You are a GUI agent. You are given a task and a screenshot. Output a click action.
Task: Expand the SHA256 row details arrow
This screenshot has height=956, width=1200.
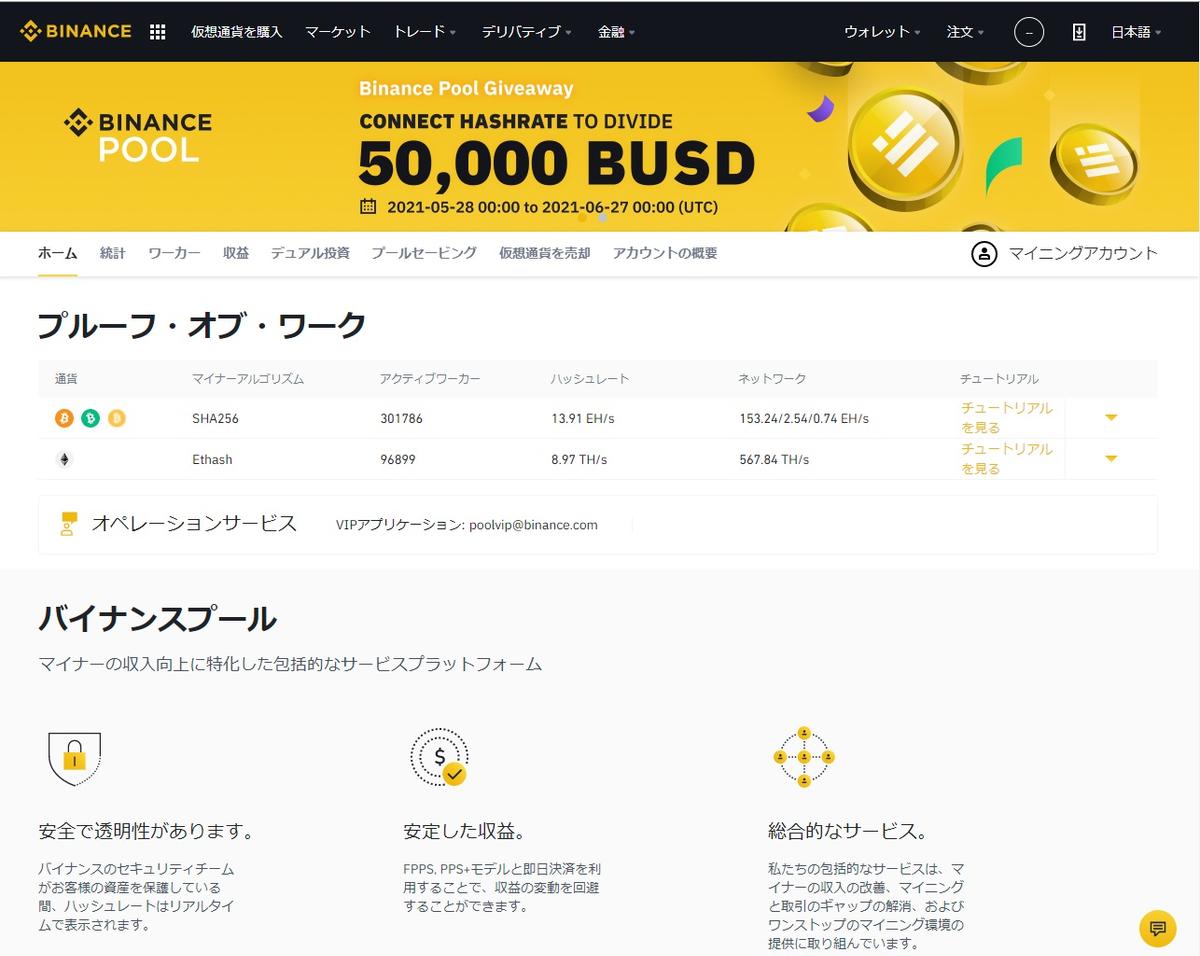click(x=1111, y=418)
